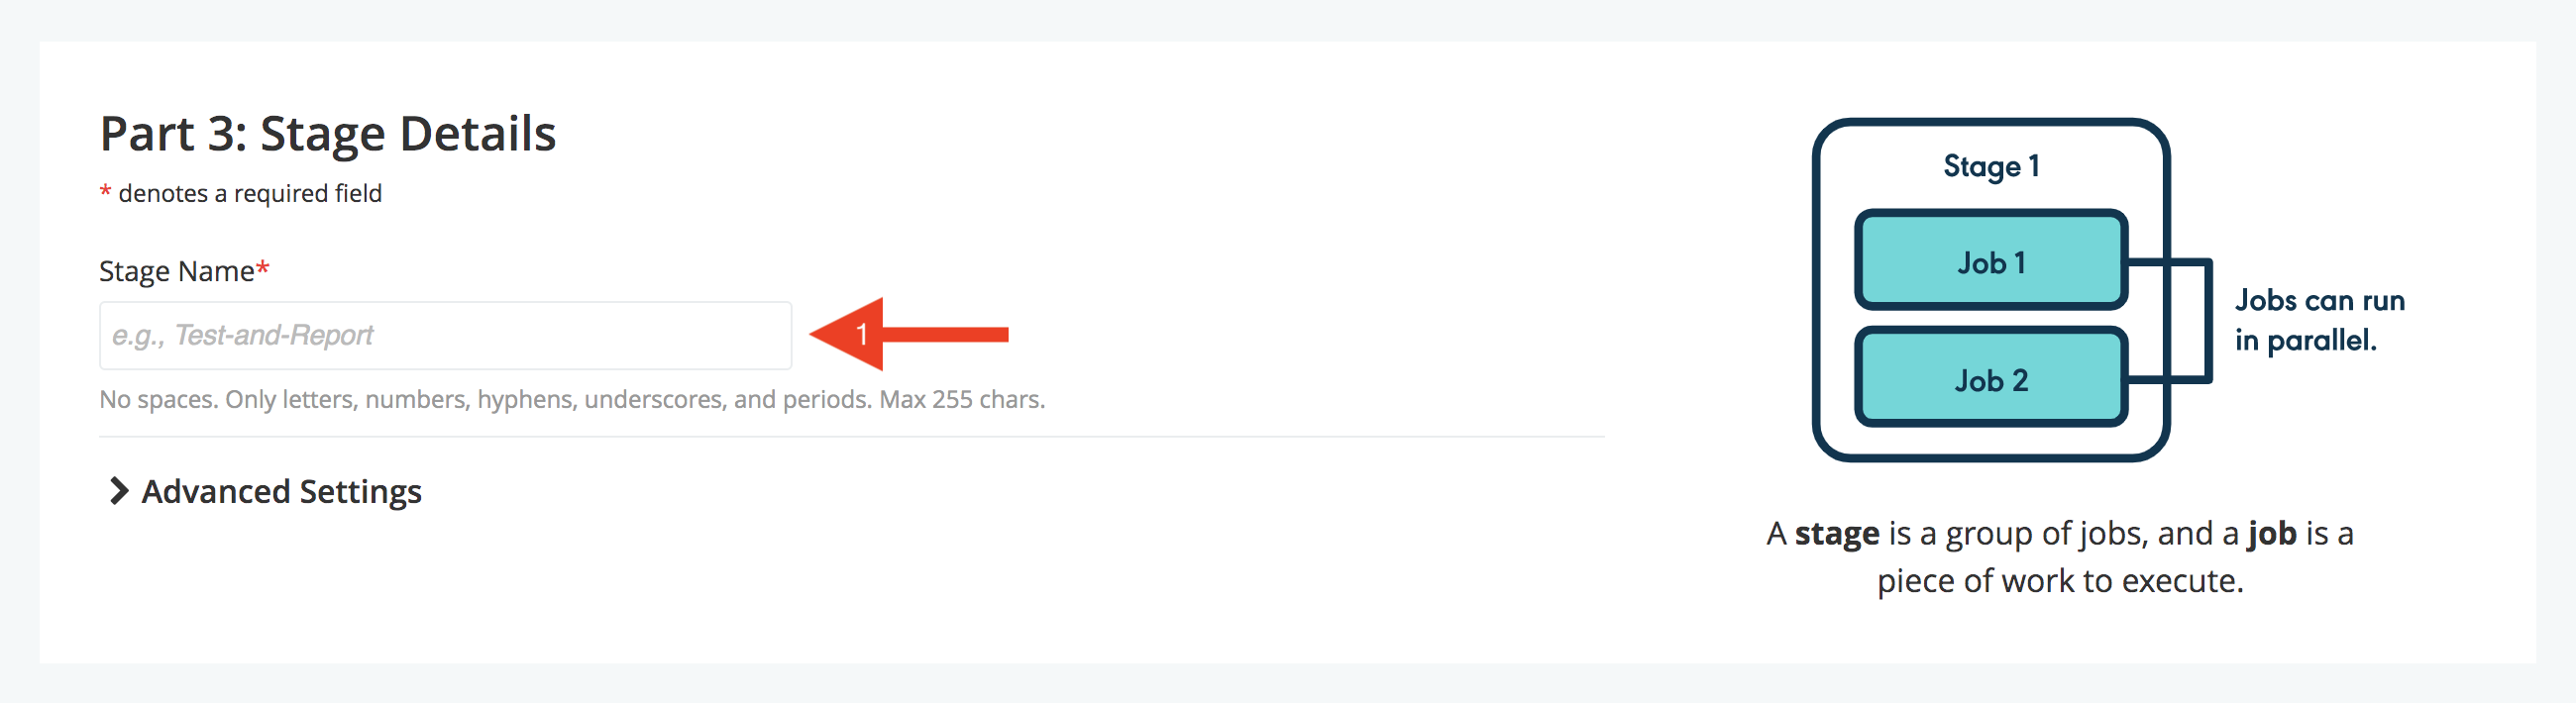Click the Stage 1 label in diagram

click(x=1990, y=166)
